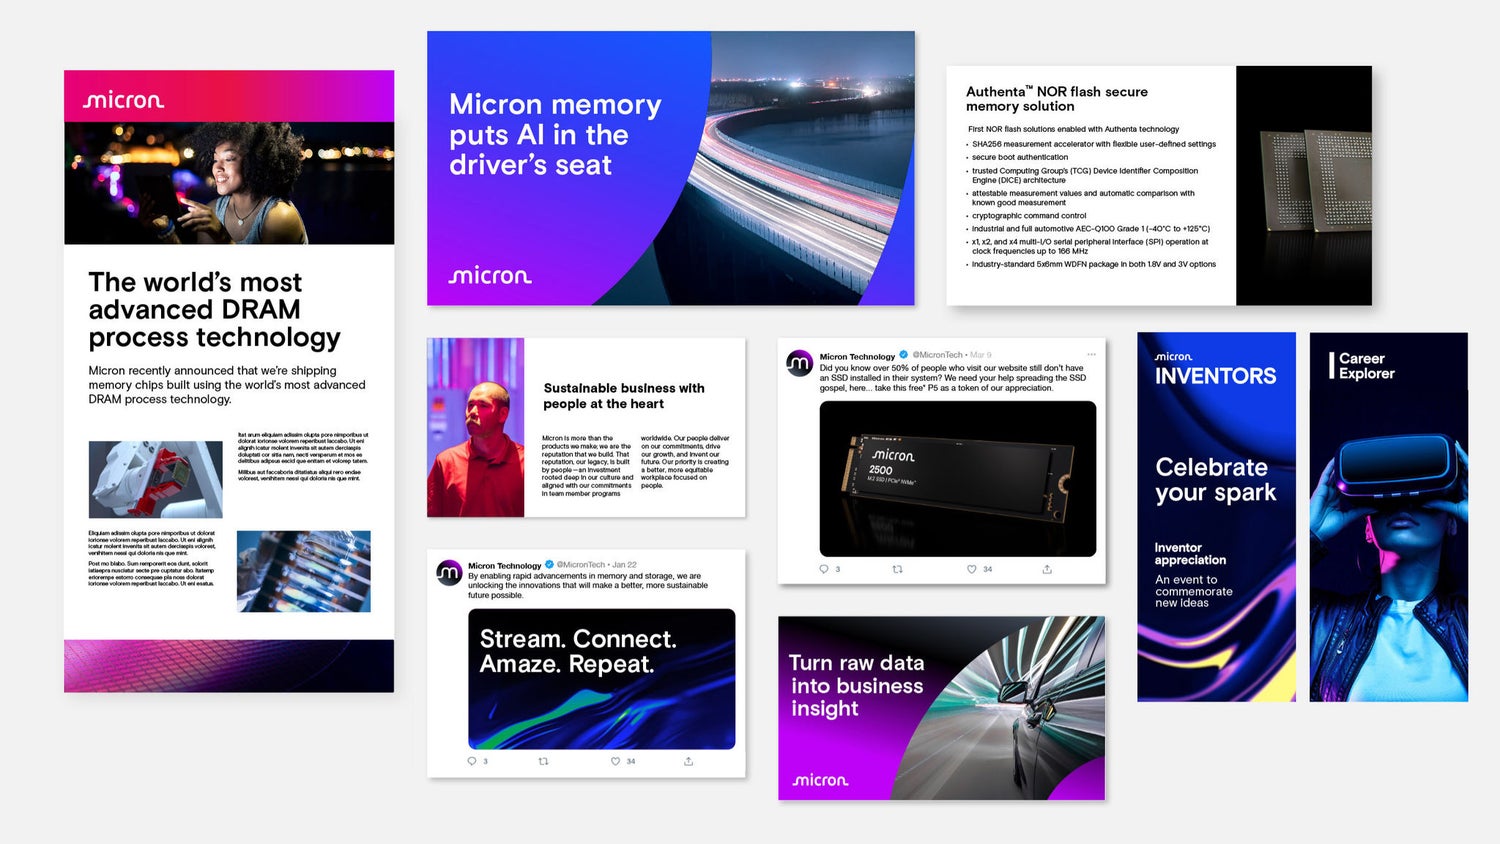The width and height of the screenshot is (1500, 844).
Task: Click verified badge on Jan 22 tweet
Action: tap(549, 565)
